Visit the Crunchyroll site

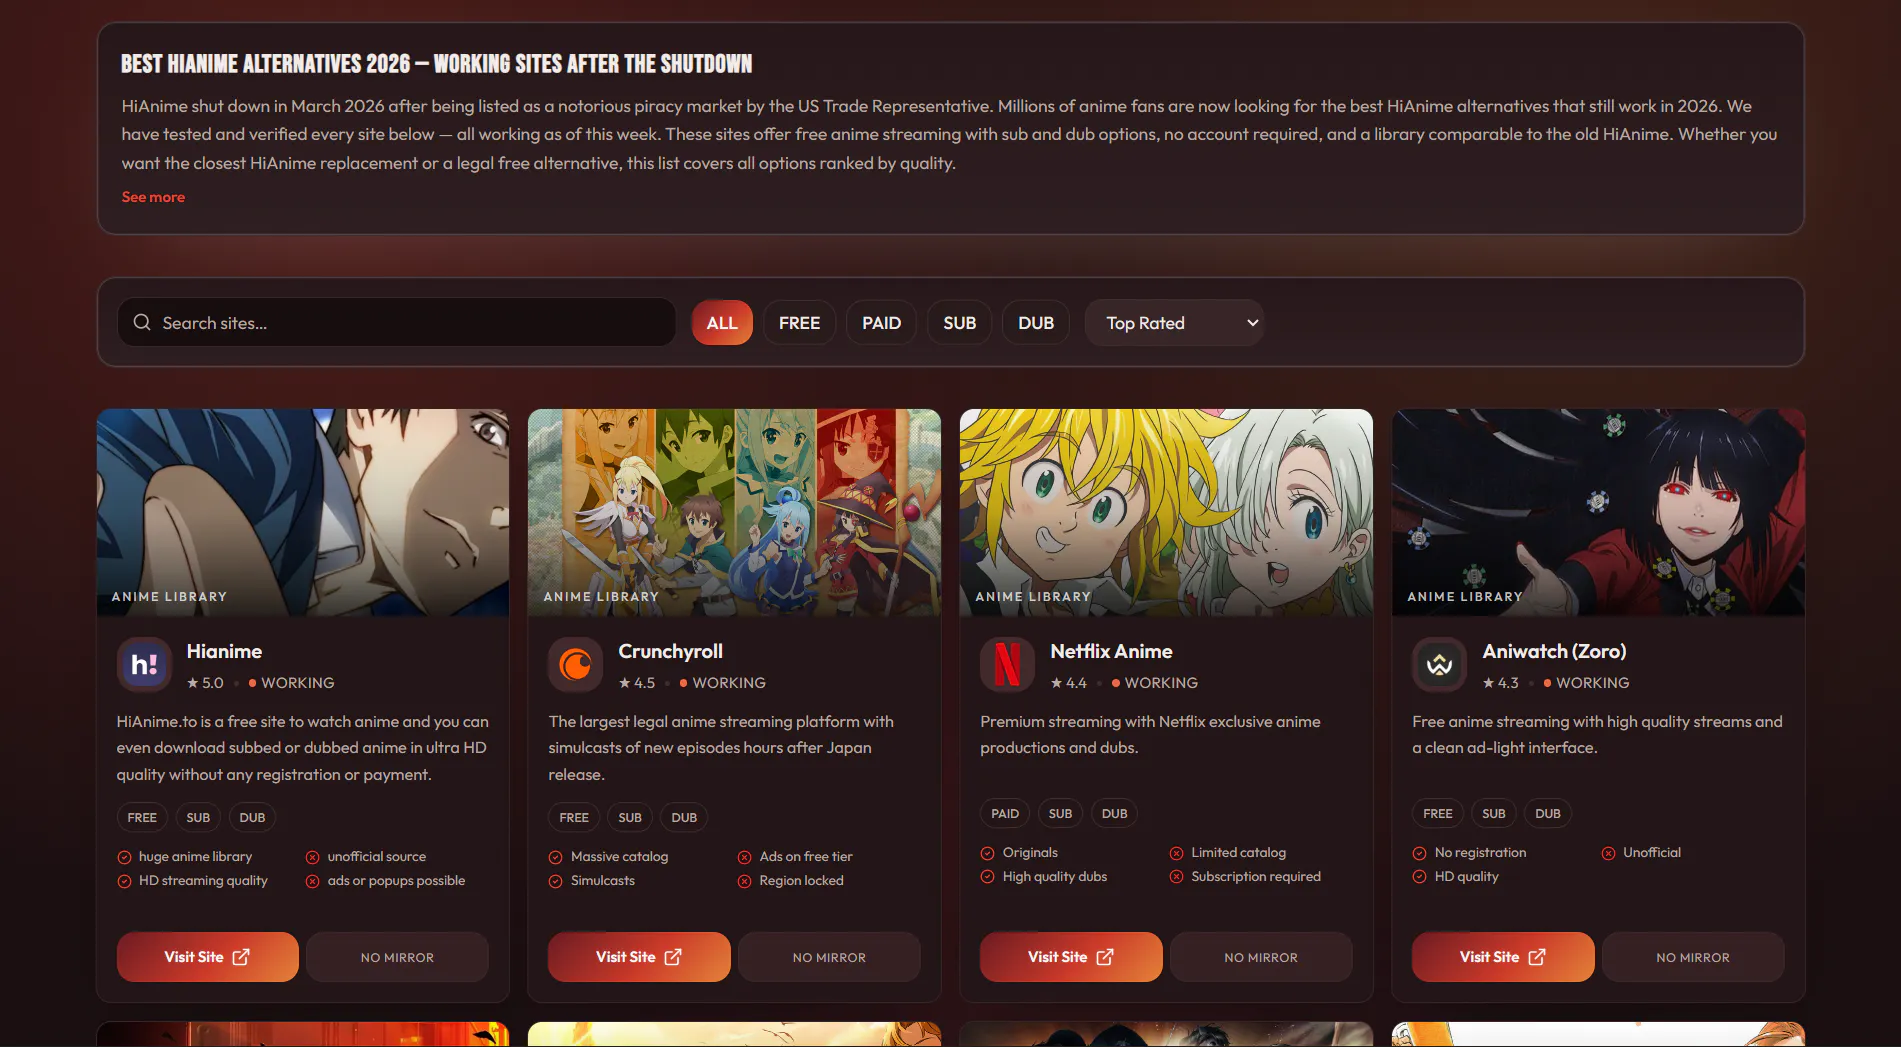[x=639, y=957]
